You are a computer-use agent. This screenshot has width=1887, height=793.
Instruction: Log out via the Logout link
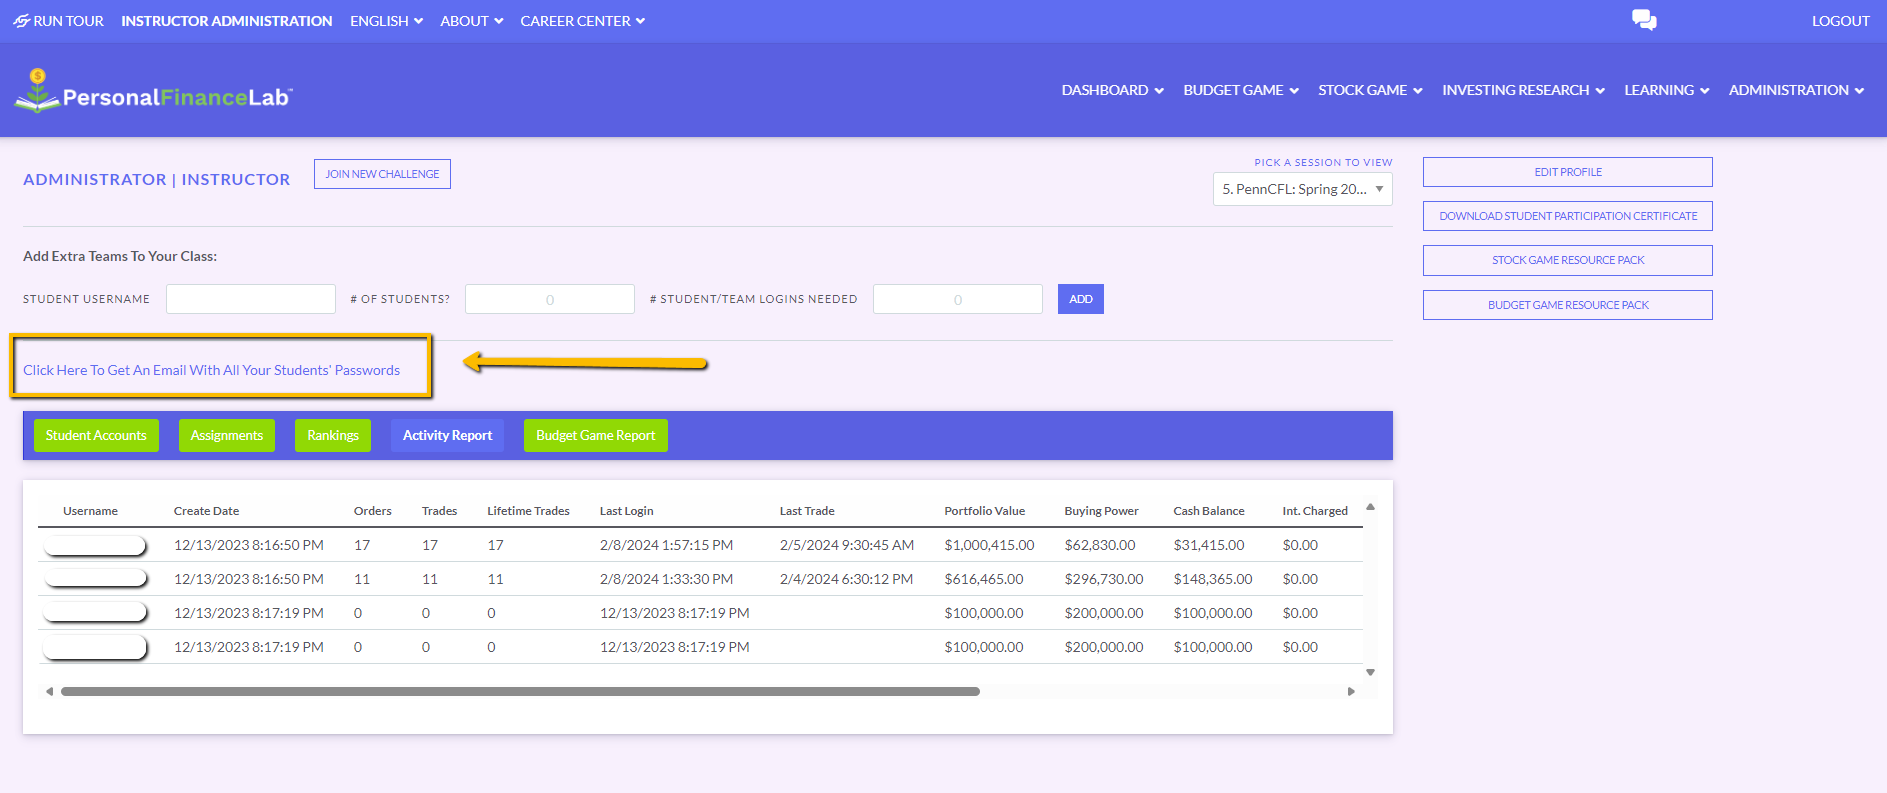tap(1840, 21)
